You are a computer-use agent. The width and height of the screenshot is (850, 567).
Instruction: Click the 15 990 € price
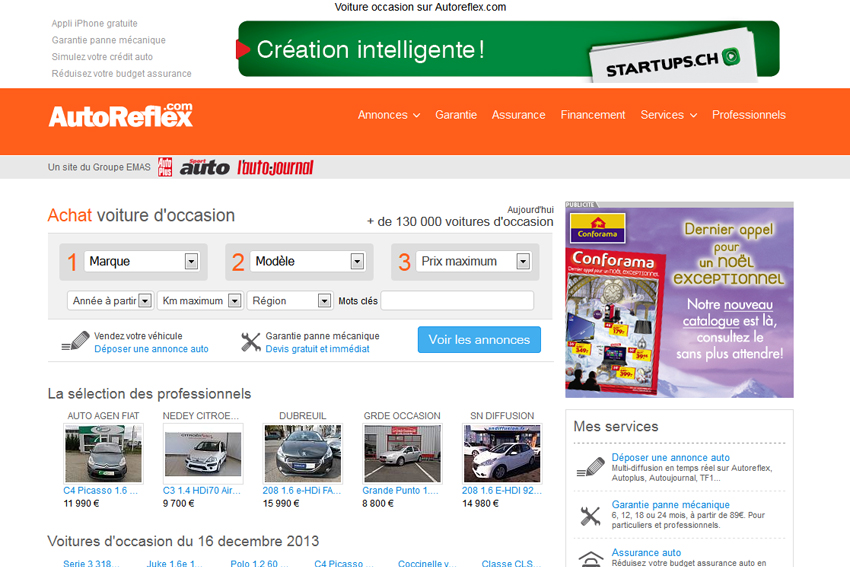[281, 504]
